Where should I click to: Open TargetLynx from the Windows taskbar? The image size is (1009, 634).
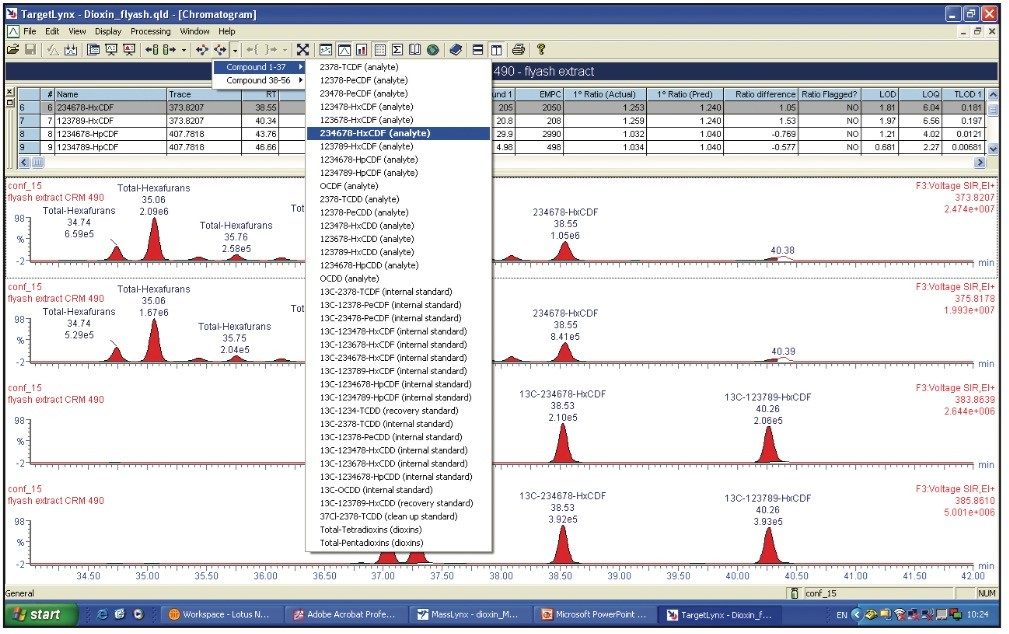coord(724,614)
